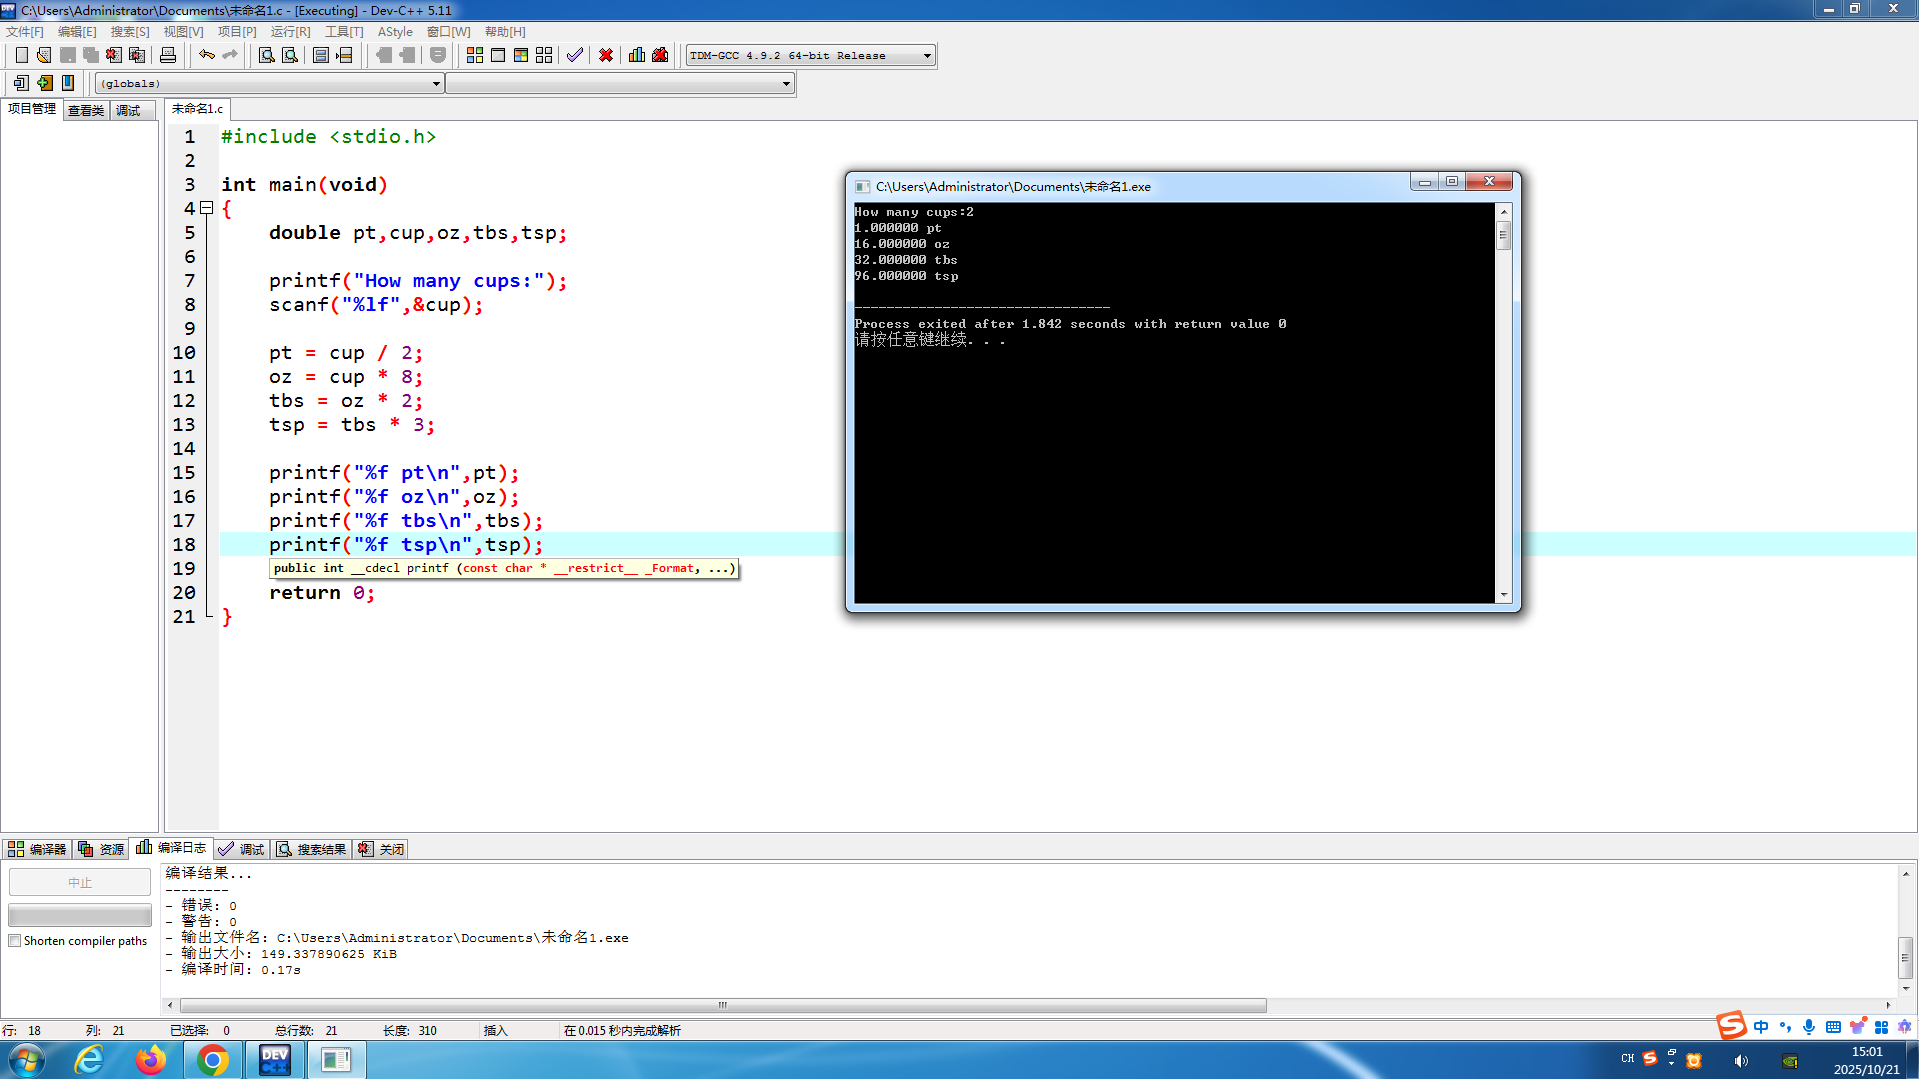
Task: Click the scanf line in the code editor
Action: pyautogui.click(x=376, y=305)
